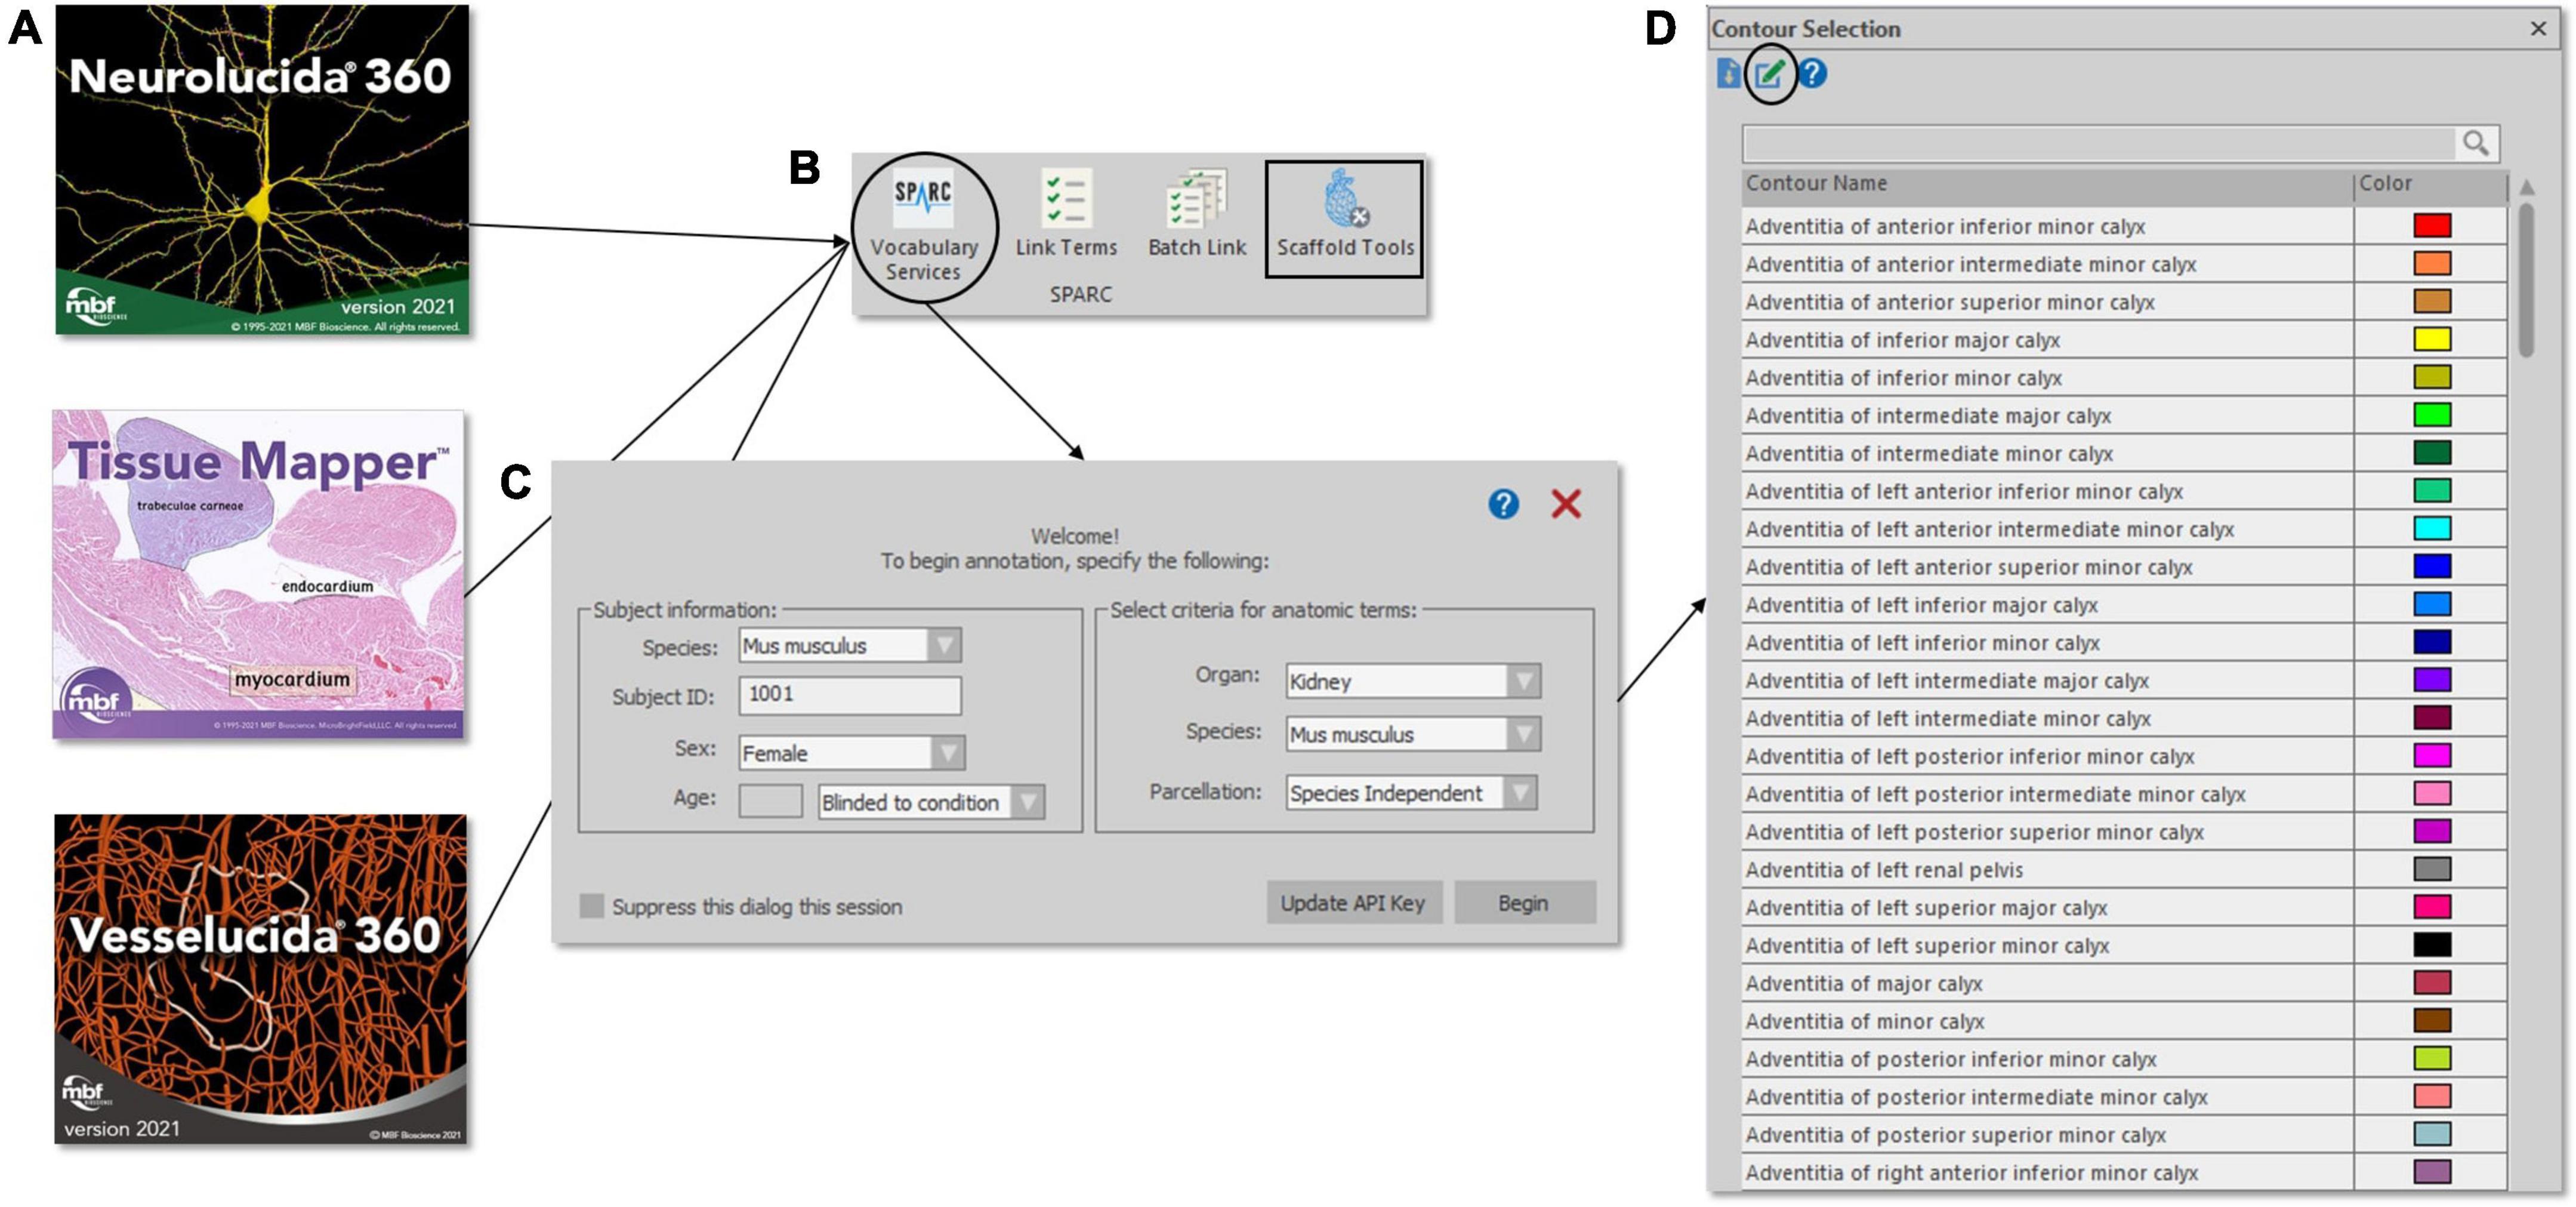2576x1207 pixels.
Task: Select Adventitia of posterior intermediate minor calyx
Action: (2124, 1096)
